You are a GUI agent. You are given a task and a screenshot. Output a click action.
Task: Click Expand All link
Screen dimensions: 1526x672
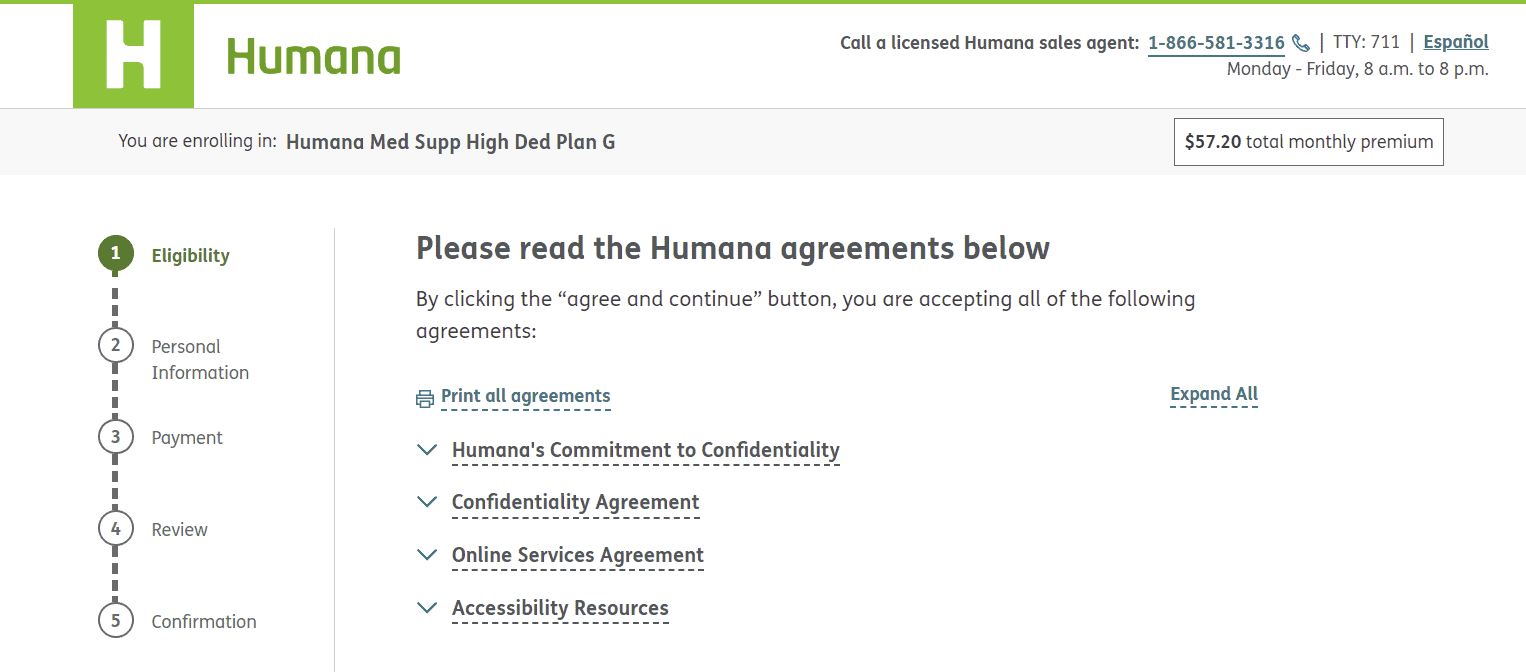(x=1214, y=394)
